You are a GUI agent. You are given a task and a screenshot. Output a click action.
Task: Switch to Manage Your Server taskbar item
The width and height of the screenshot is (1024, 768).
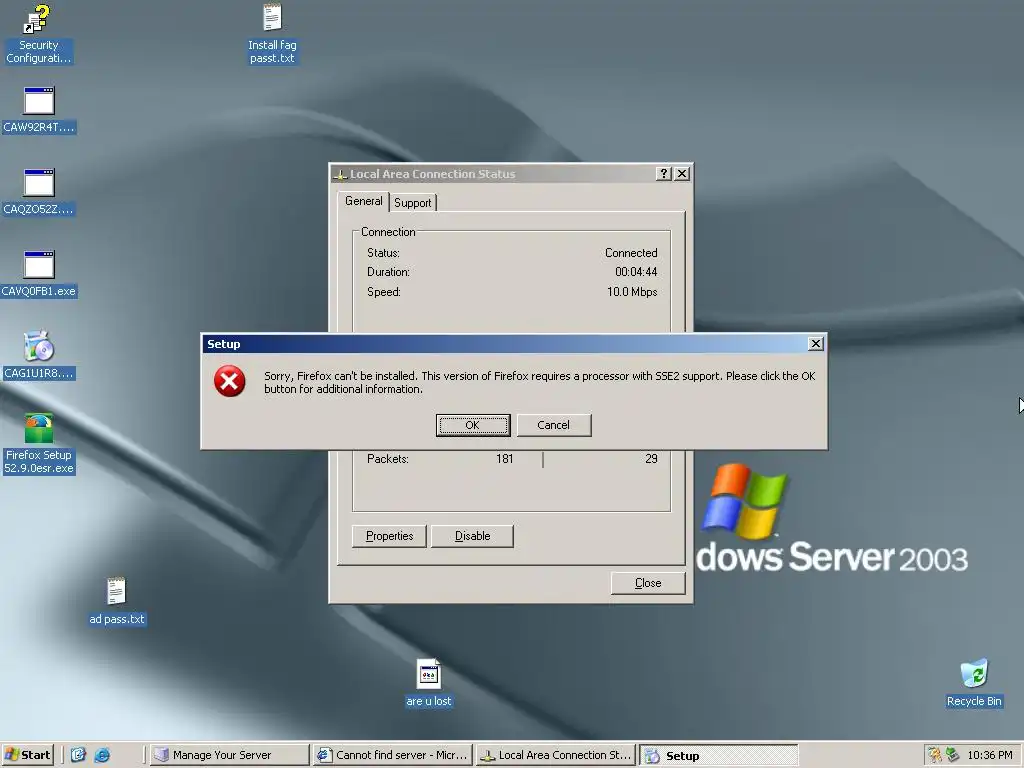coord(229,755)
